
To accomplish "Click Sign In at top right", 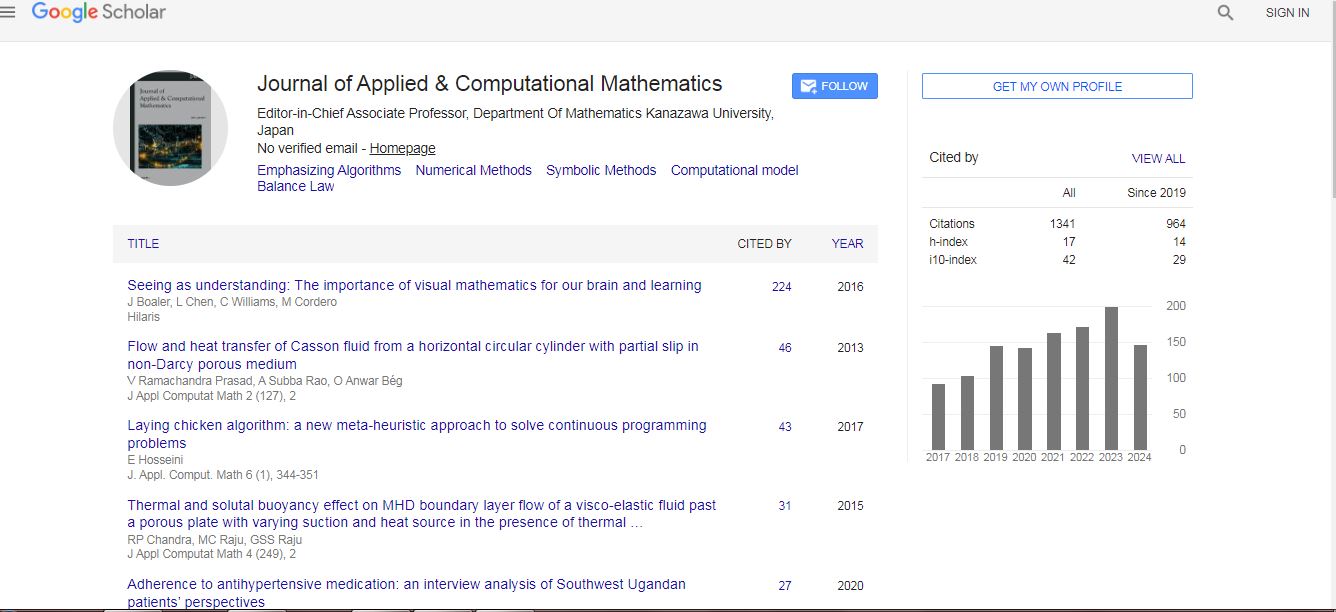I will click(x=1287, y=13).
